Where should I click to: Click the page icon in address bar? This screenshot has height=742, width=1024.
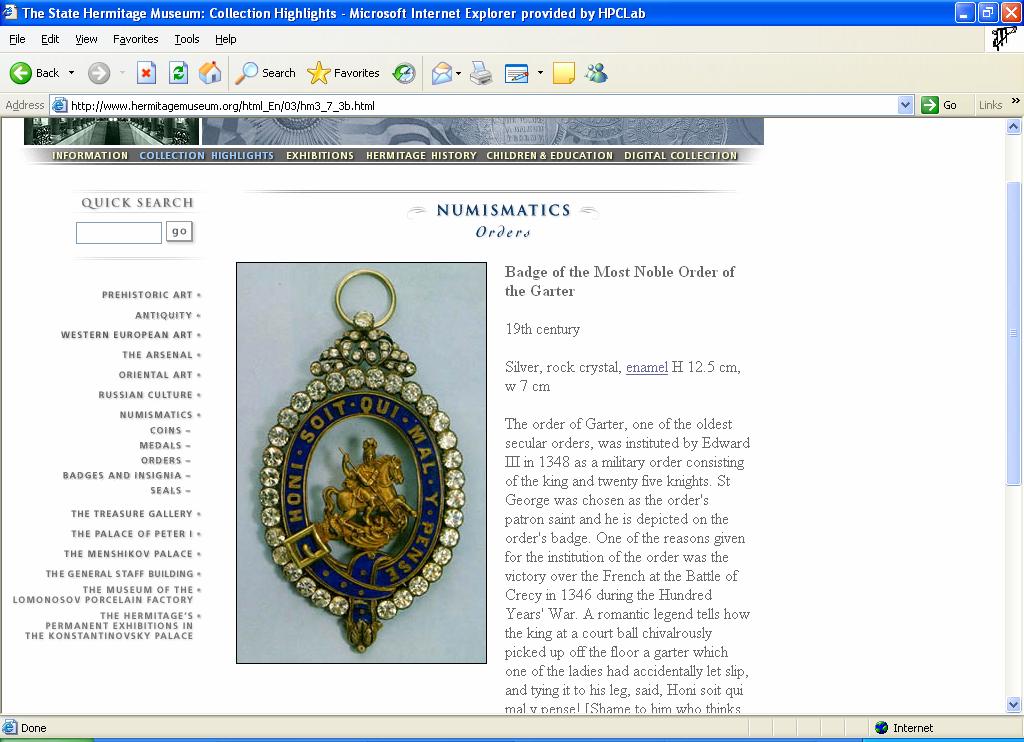[x=59, y=105]
